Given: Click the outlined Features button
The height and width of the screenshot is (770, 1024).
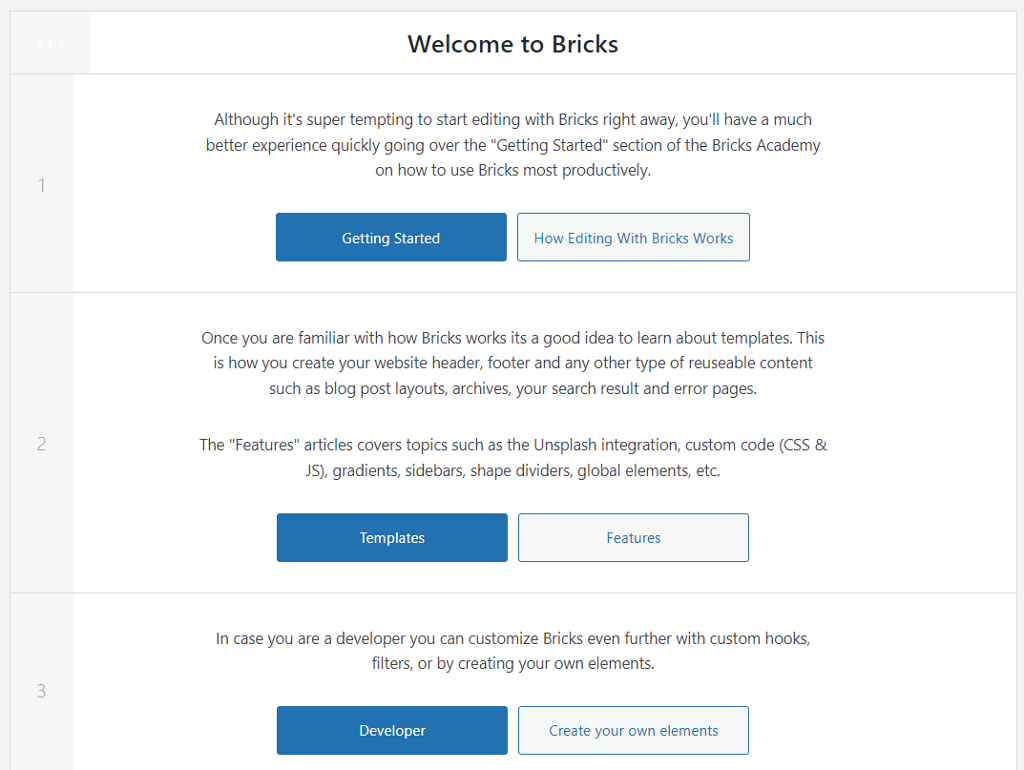Looking at the screenshot, I should point(633,538).
